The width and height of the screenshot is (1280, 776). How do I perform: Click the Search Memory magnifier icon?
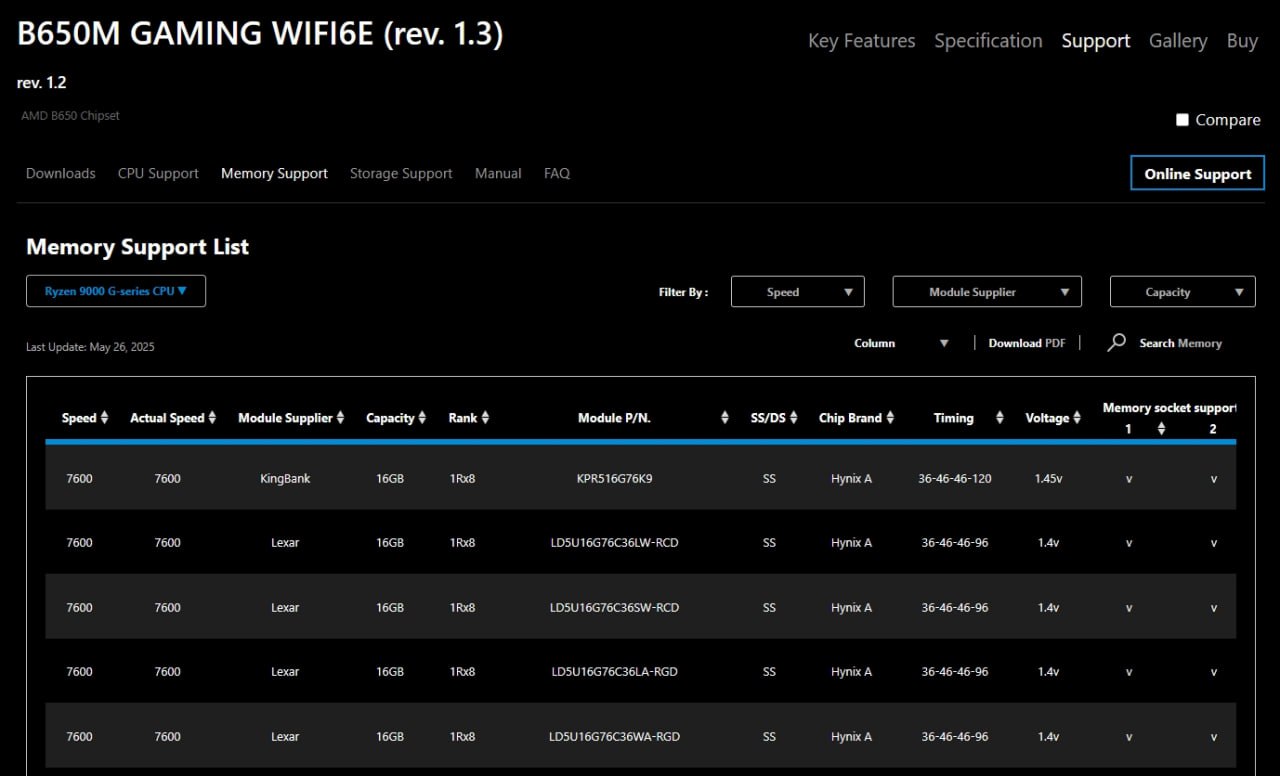[1117, 343]
